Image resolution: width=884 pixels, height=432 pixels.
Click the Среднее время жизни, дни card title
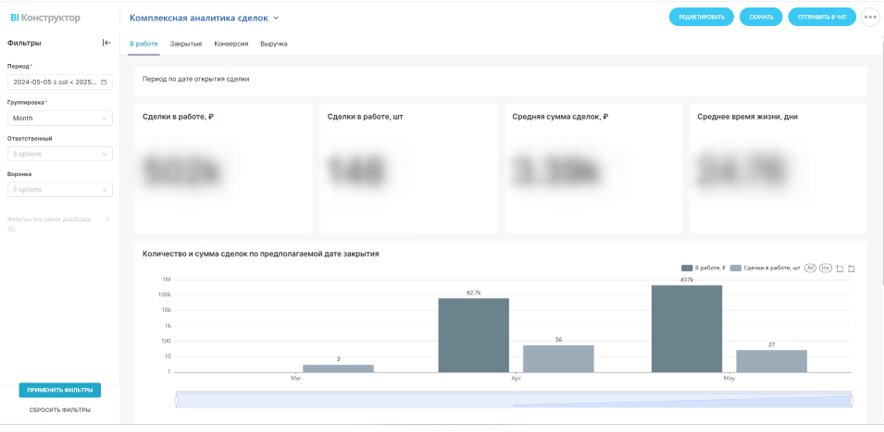pos(748,117)
